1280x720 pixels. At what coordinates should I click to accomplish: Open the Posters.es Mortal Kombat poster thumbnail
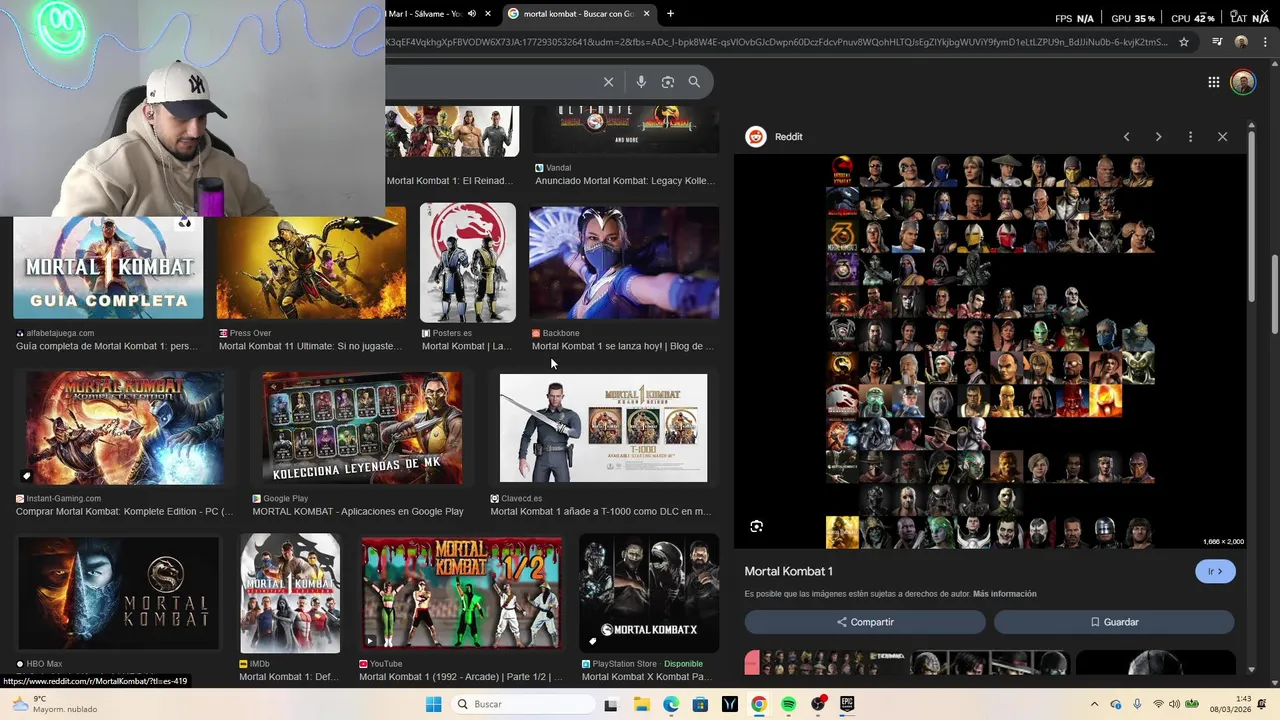[x=468, y=263]
